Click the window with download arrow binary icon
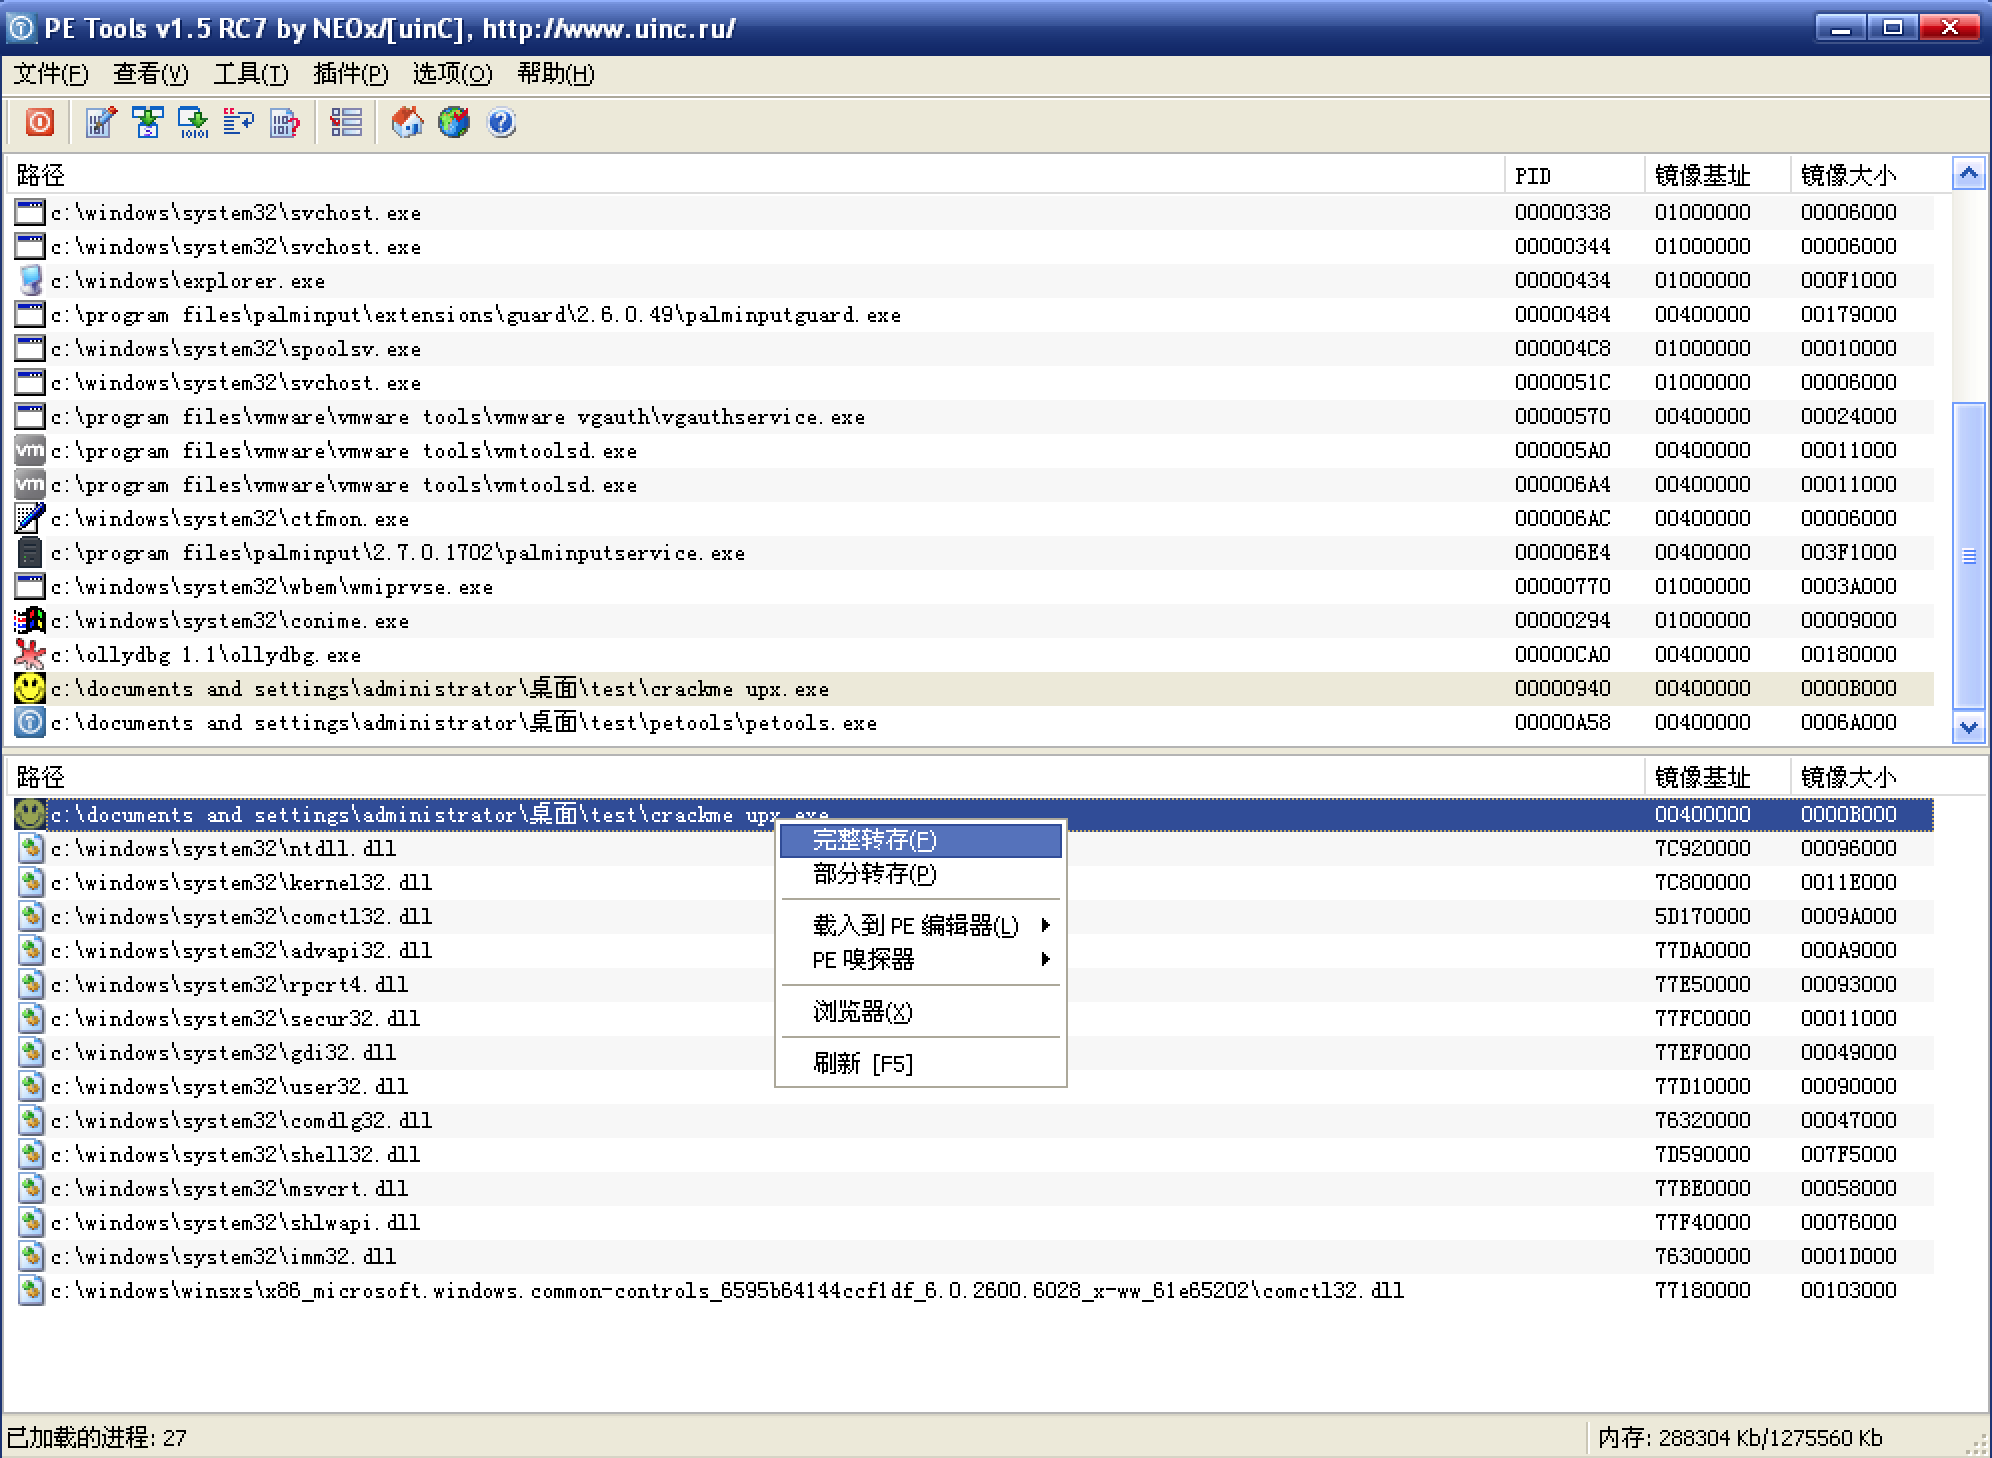The image size is (1992, 1458). pyautogui.click(x=193, y=123)
